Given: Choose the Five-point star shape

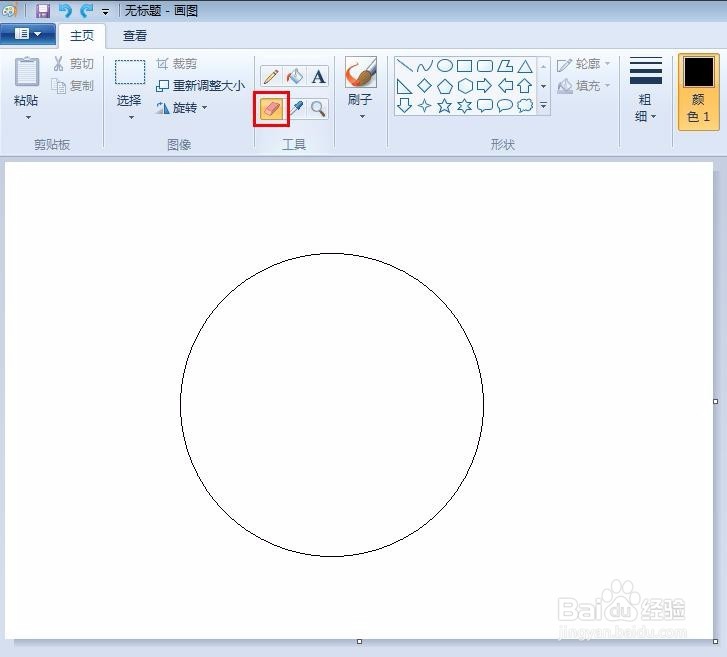Looking at the screenshot, I should coord(445,106).
